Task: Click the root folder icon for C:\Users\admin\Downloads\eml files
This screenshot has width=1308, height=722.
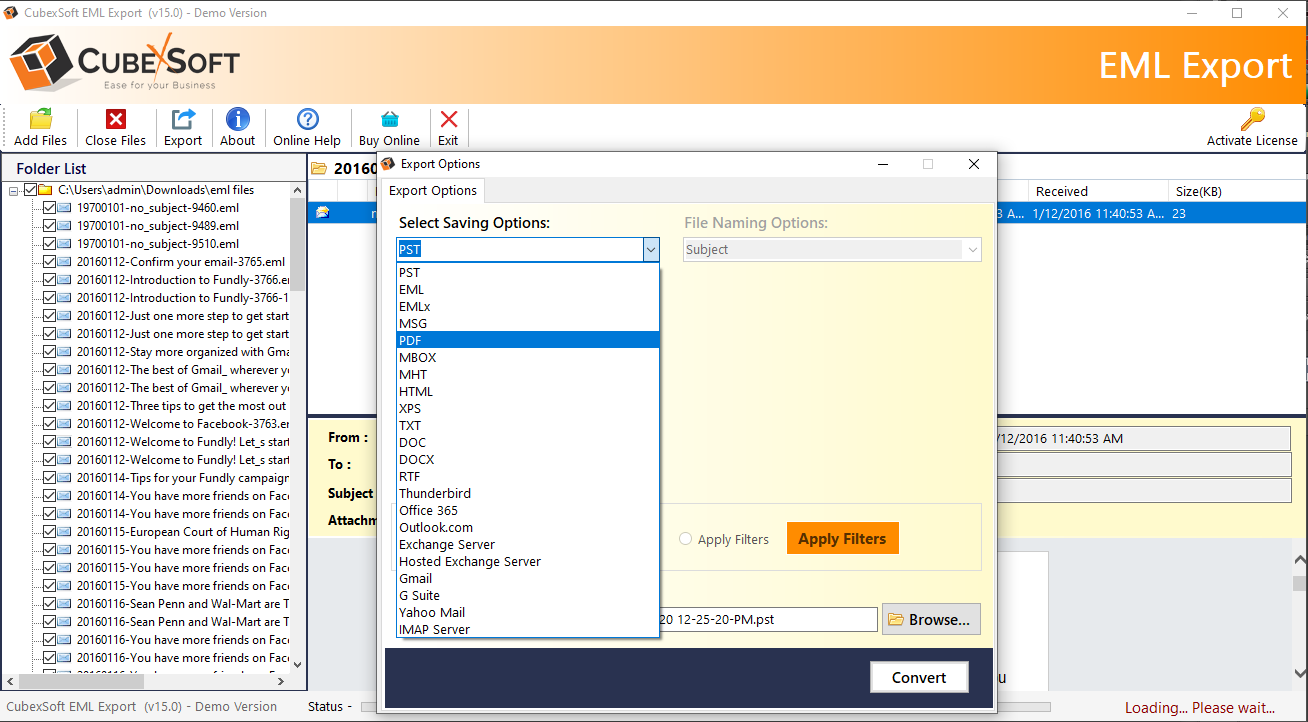Action: pyautogui.click(x=46, y=190)
